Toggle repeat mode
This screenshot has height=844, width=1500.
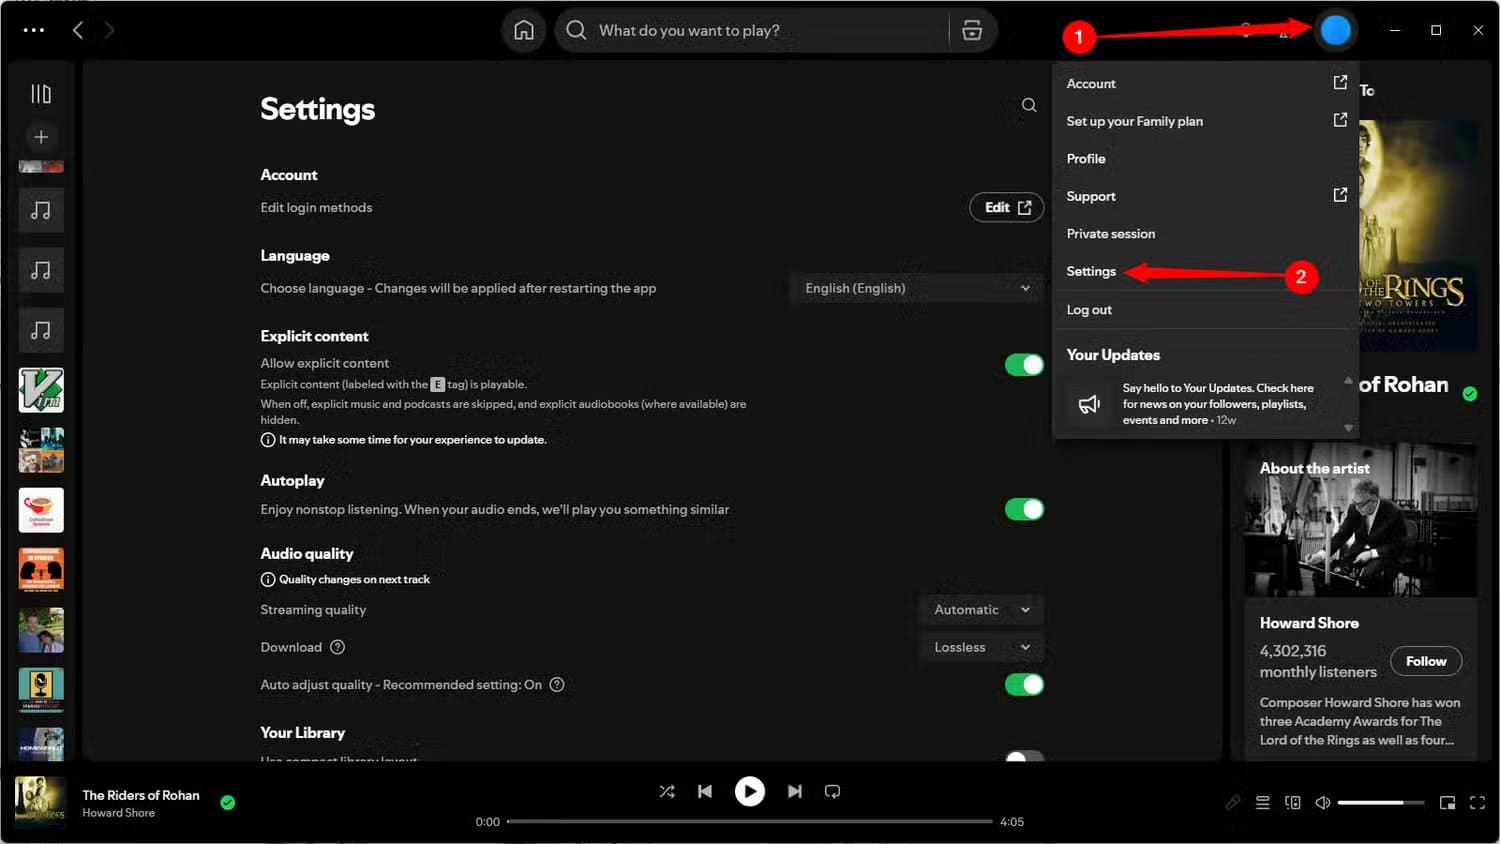832,792
